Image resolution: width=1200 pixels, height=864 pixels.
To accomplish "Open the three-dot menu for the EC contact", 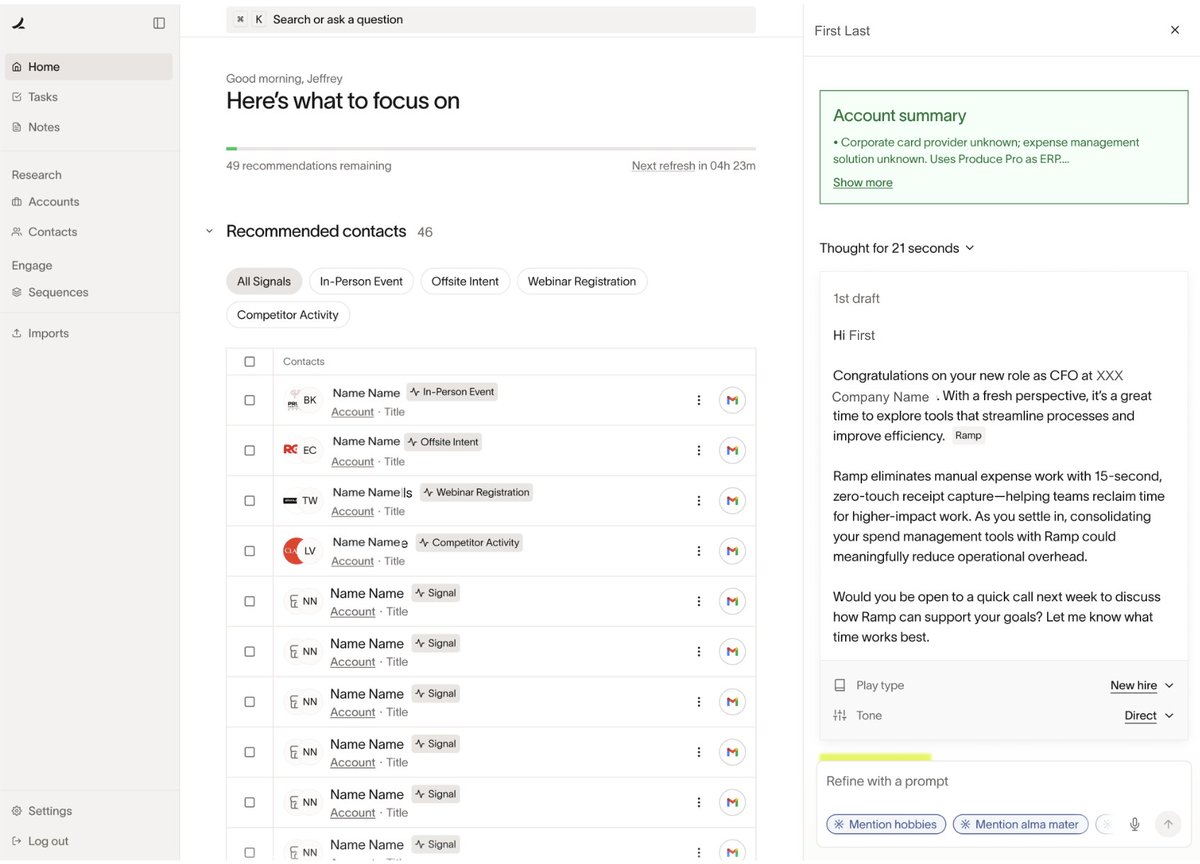I will point(699,450).
